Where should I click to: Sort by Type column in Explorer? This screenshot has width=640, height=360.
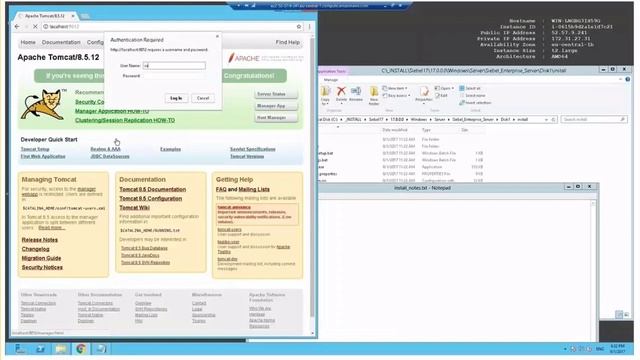426,130
